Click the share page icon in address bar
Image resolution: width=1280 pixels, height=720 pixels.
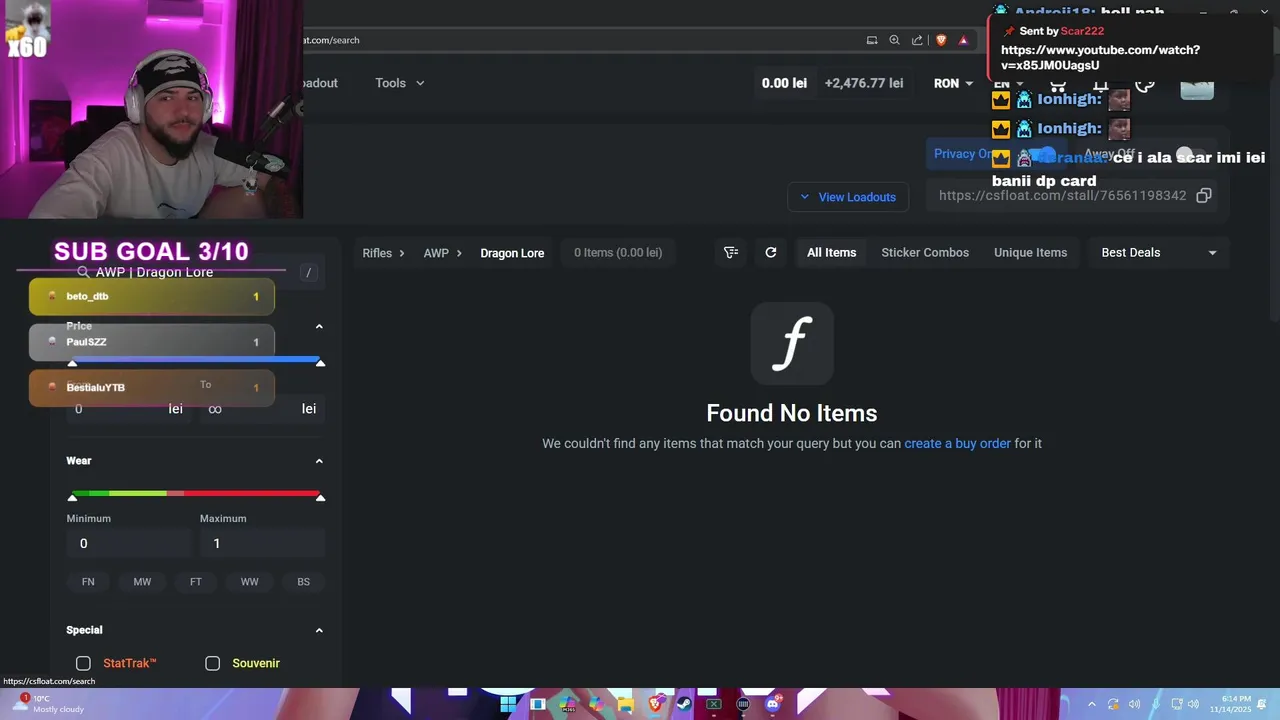point(917,40)
